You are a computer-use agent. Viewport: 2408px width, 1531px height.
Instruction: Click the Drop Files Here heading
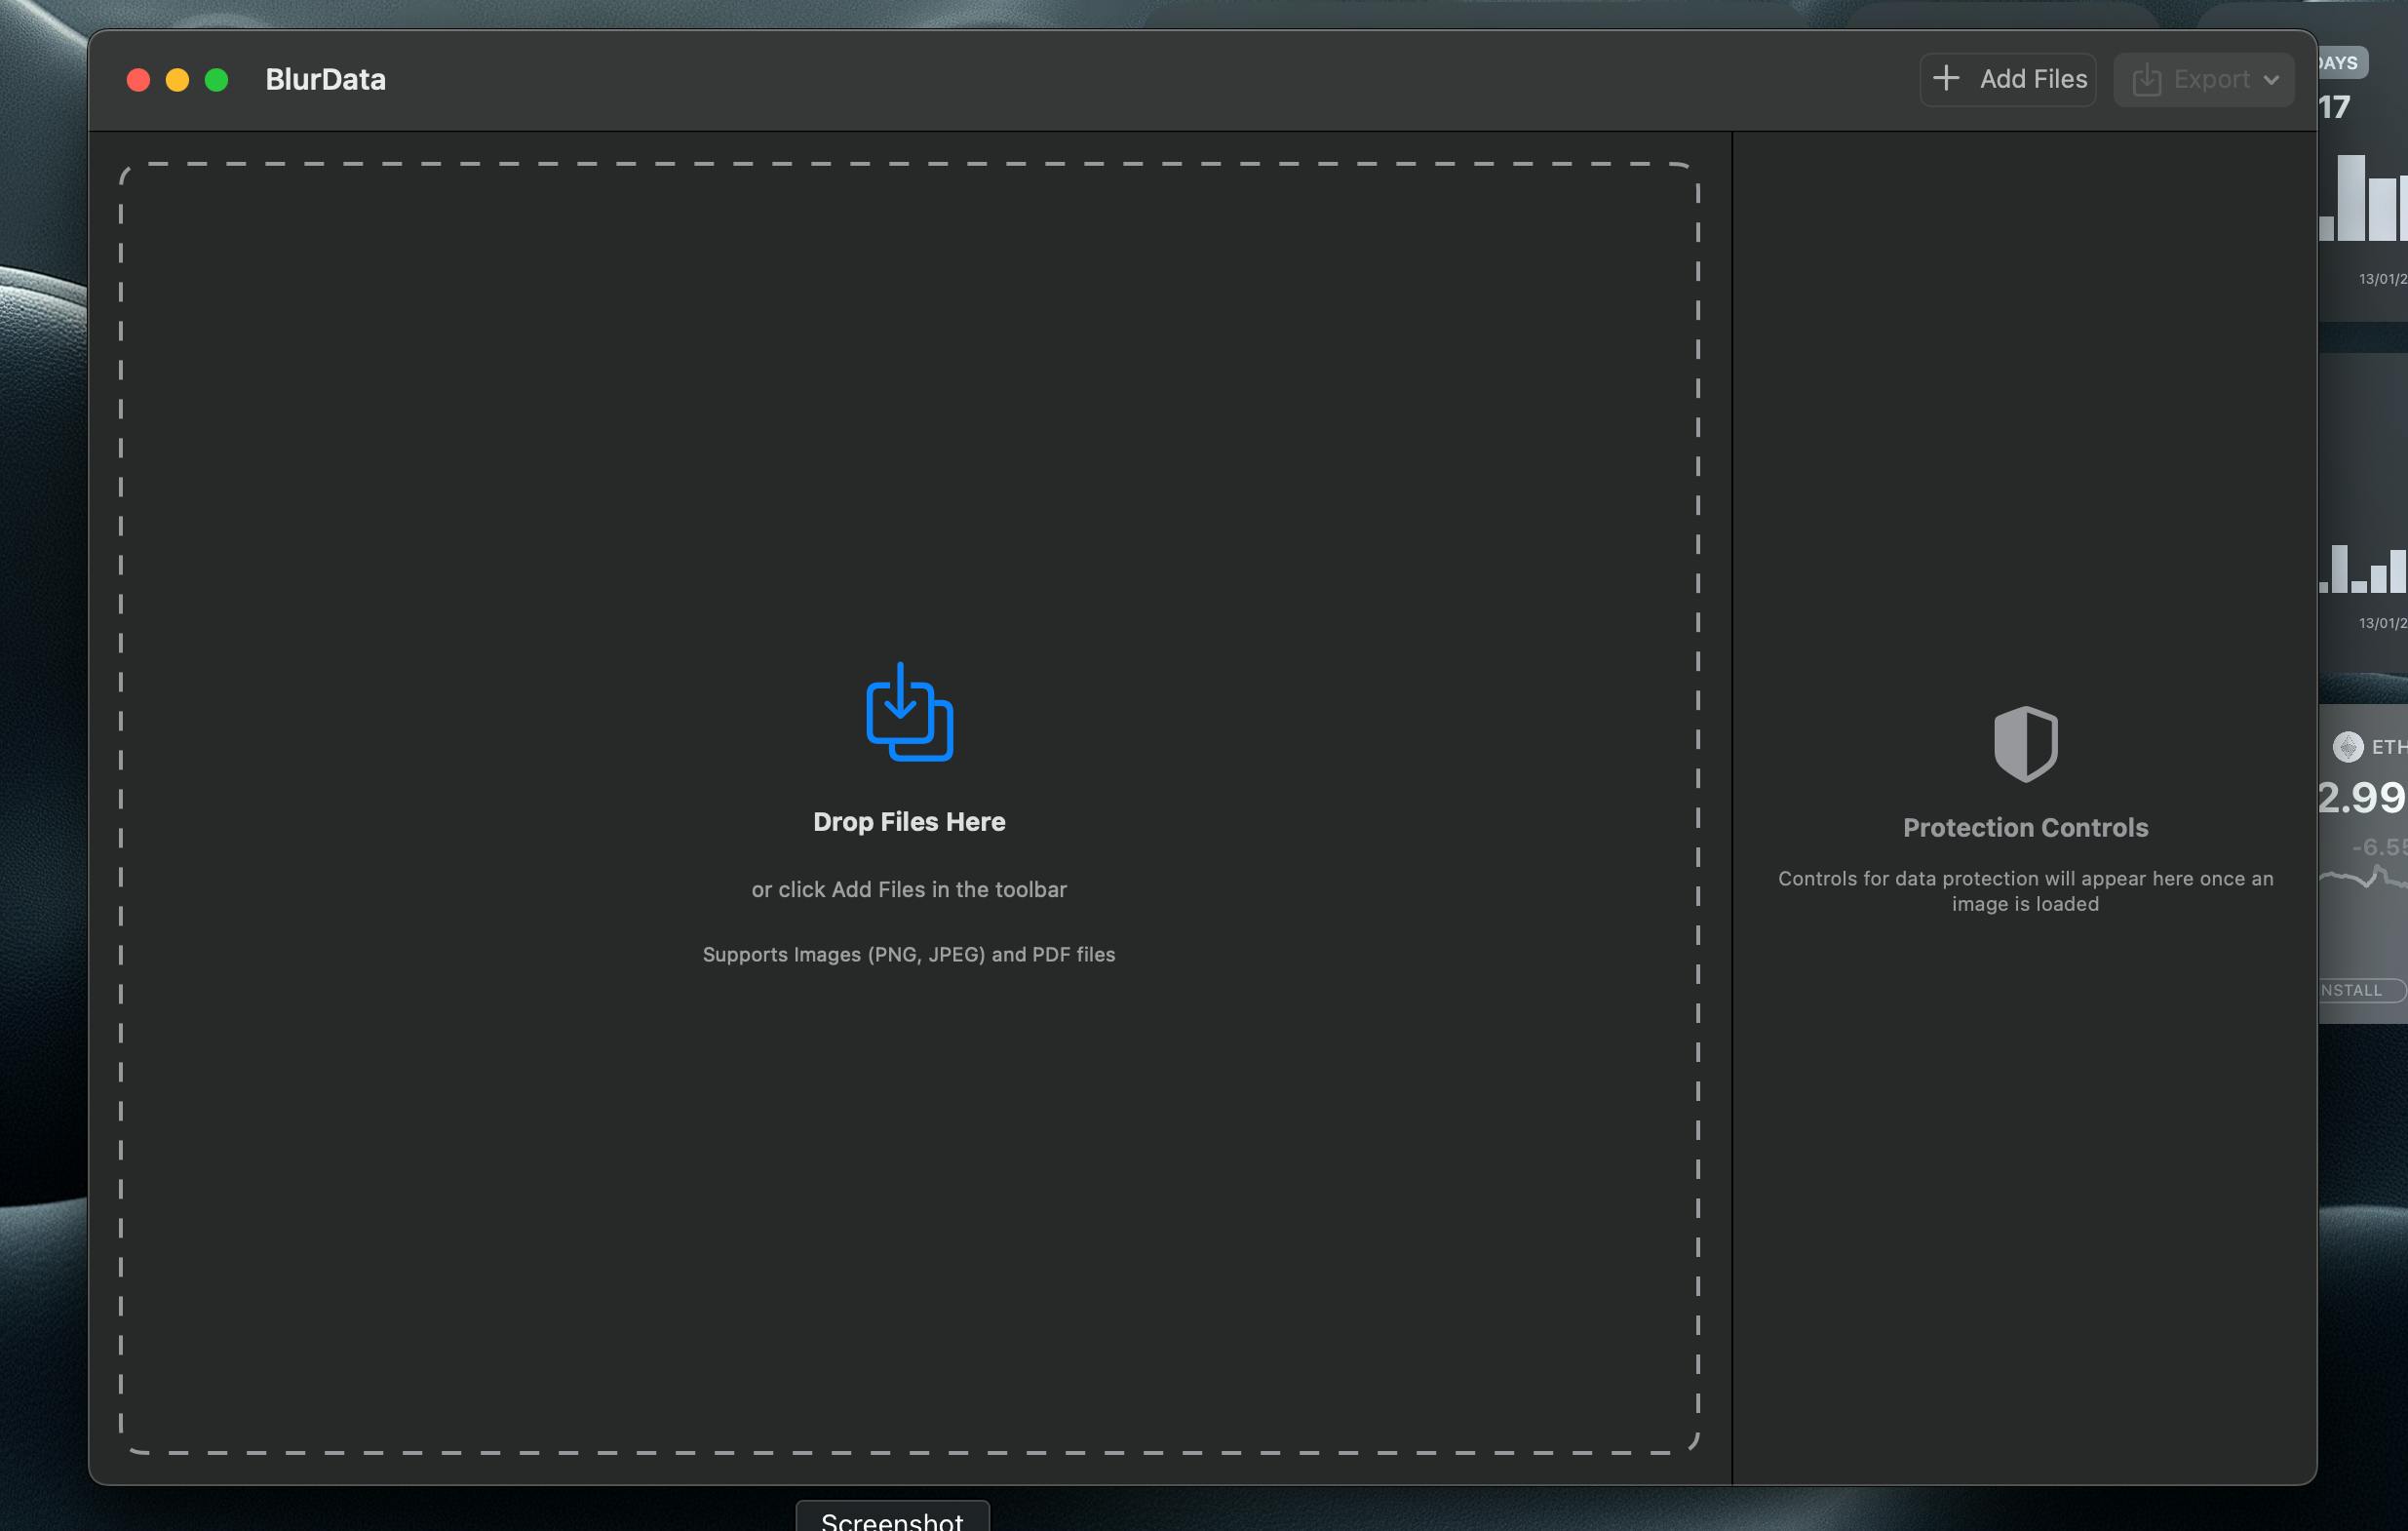pyautogui.click(x=909, y=821)
